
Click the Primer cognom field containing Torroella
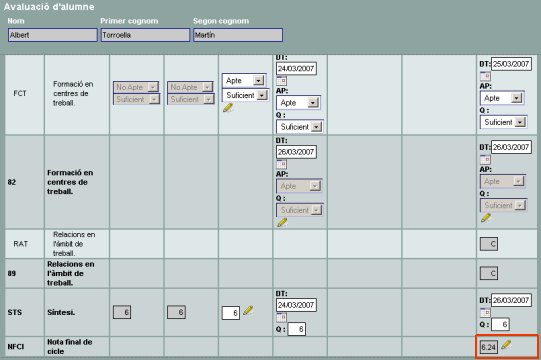(145, 35)
